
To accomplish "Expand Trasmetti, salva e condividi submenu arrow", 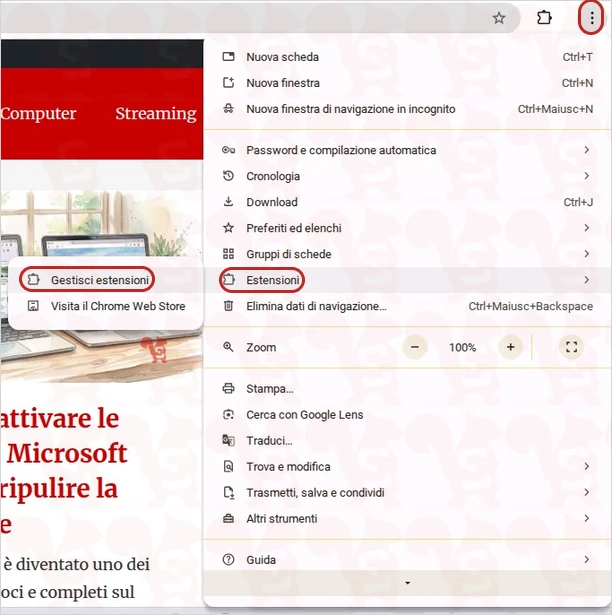I will 586,492.
